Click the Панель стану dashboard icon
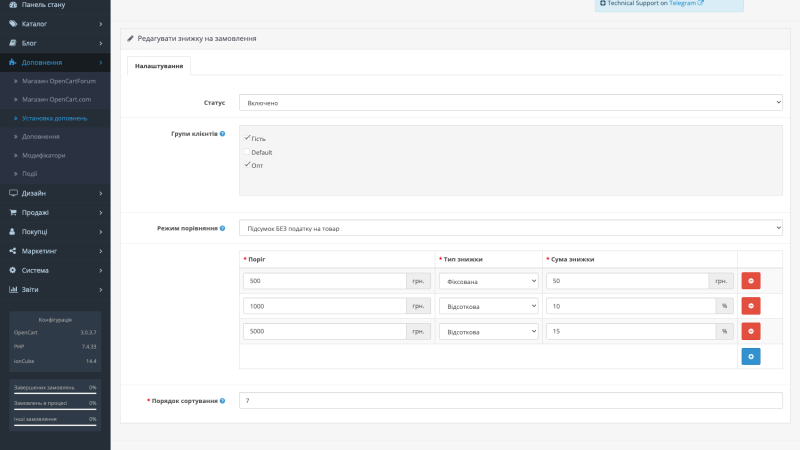The height and width of the screenshot is (450, 800). [13, 4]
